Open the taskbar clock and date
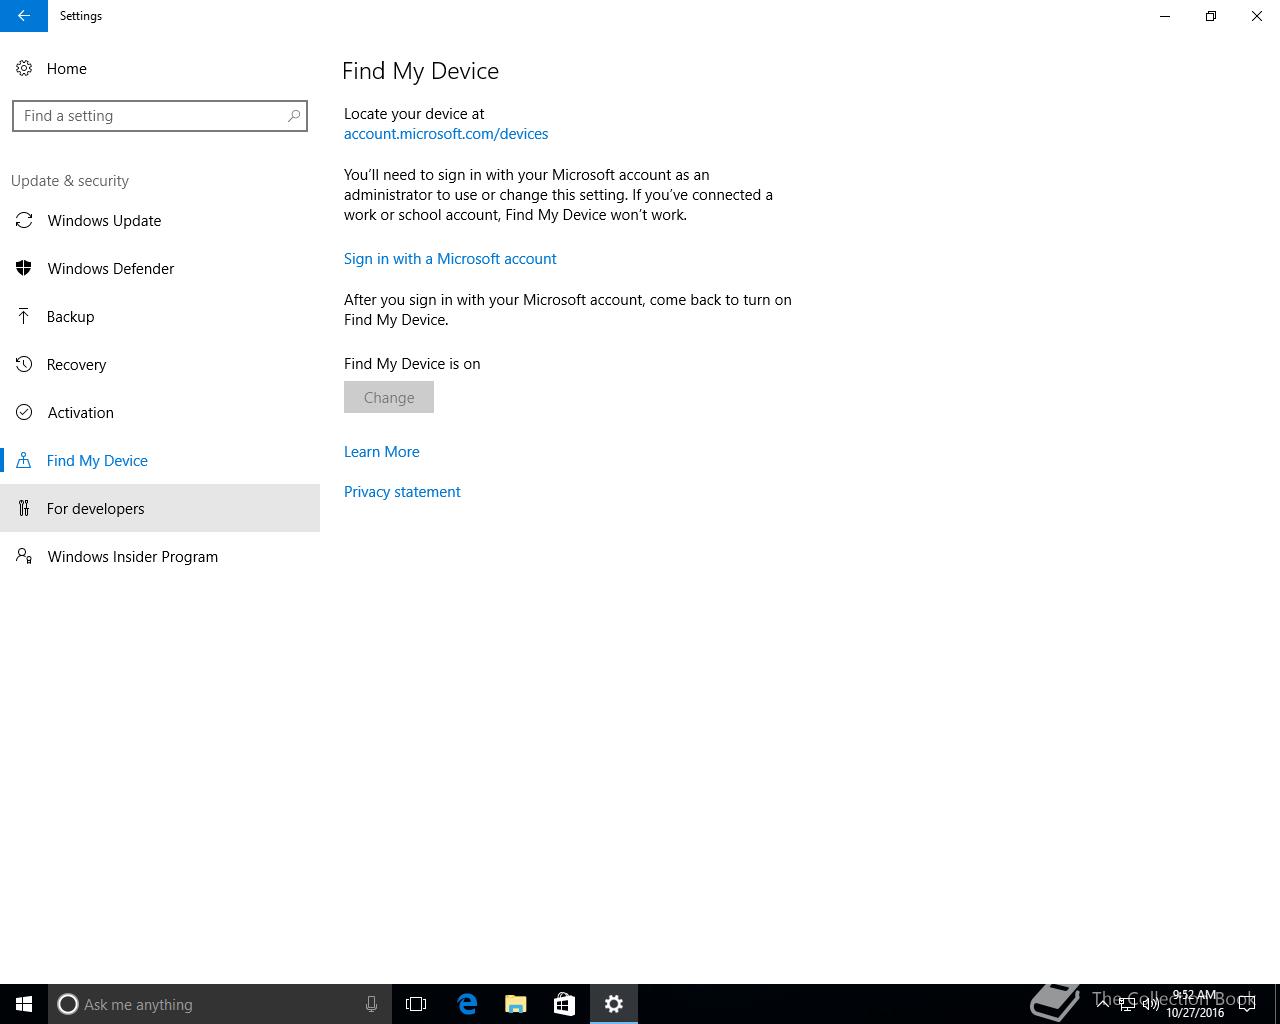This screenshot has width=1280, height=1024. point(1195,1004)
